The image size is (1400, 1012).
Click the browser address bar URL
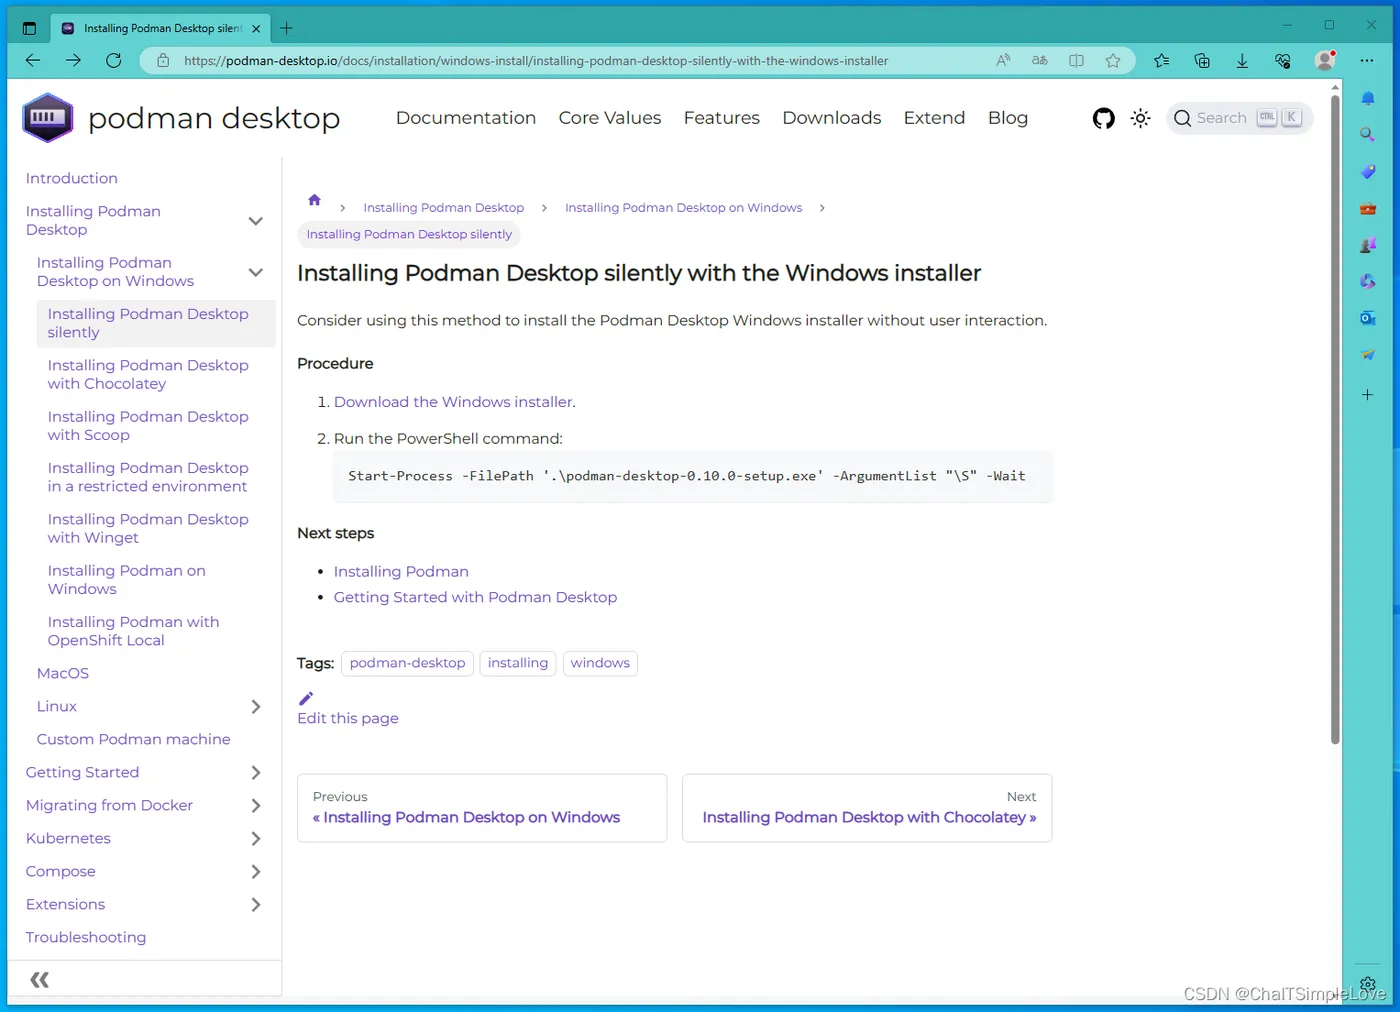(536, 61)
